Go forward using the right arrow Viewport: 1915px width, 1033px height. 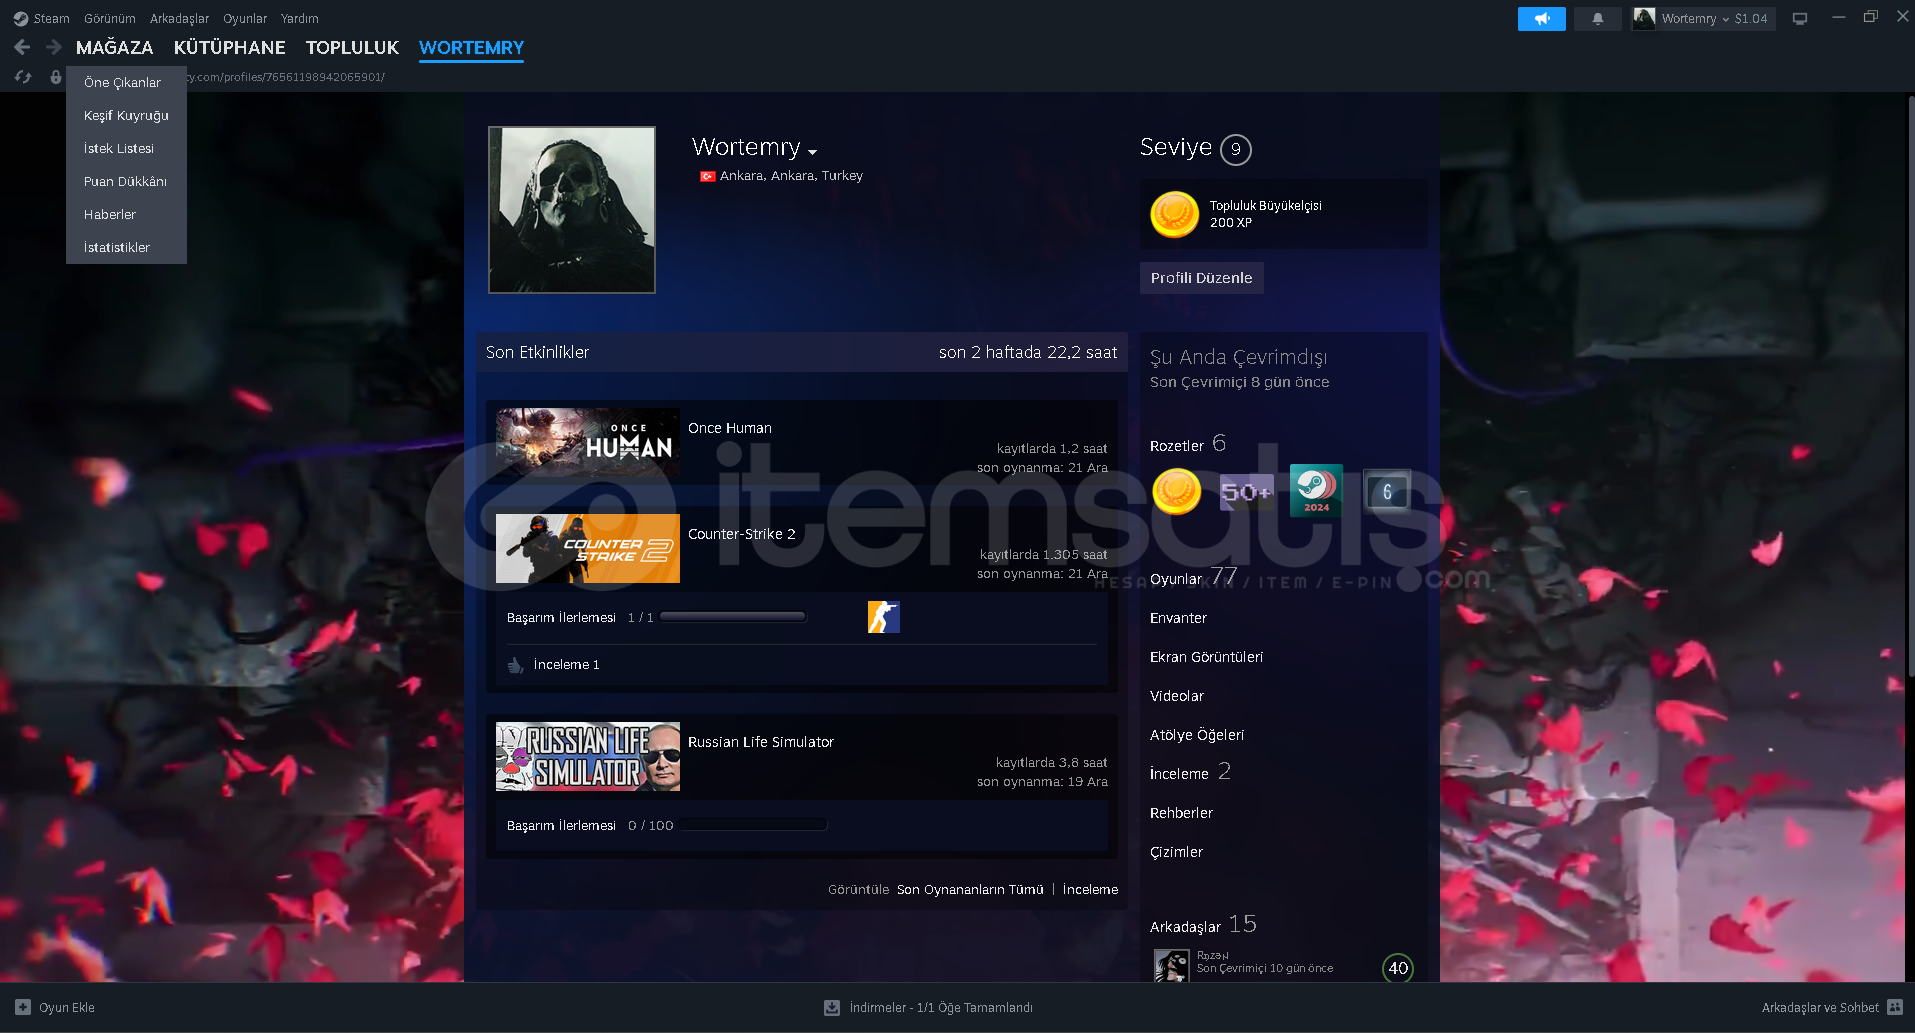click(x=54, y=47)
